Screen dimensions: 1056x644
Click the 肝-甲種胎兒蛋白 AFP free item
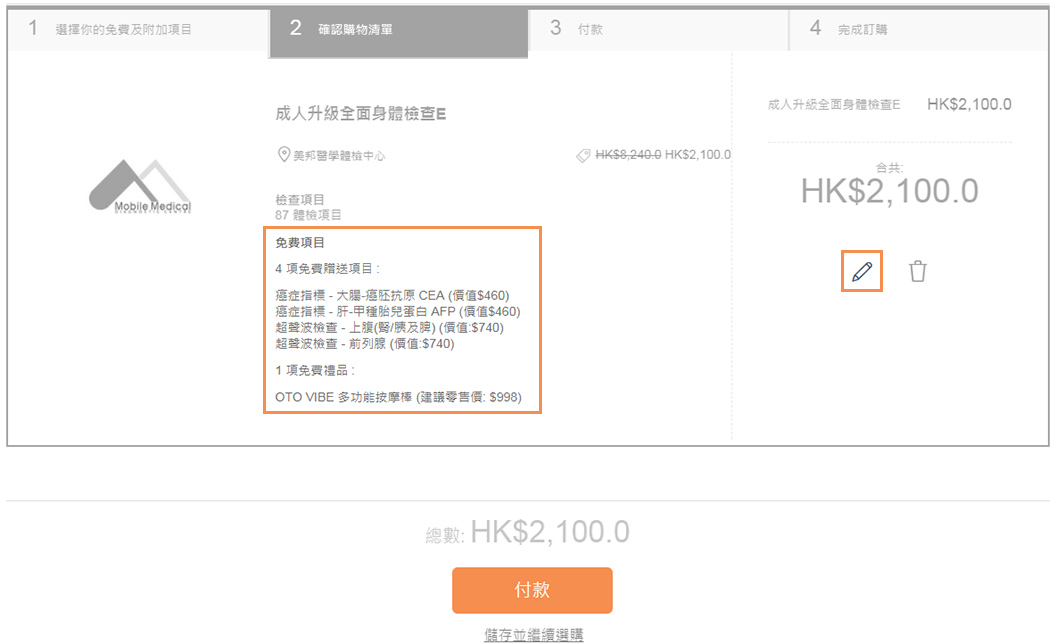[397, 312]
